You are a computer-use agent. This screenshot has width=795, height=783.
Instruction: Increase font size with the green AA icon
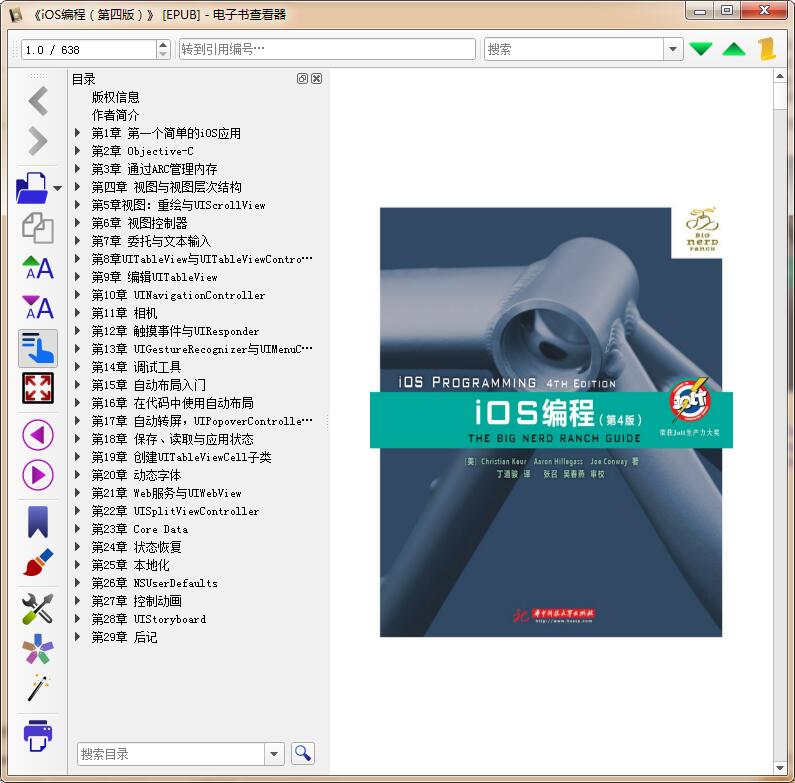click(38, 268)
